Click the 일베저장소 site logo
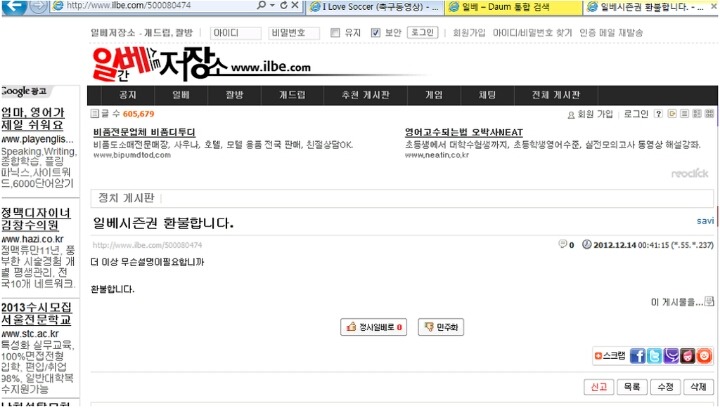This screenshot has width=720, height=408. 201,64
